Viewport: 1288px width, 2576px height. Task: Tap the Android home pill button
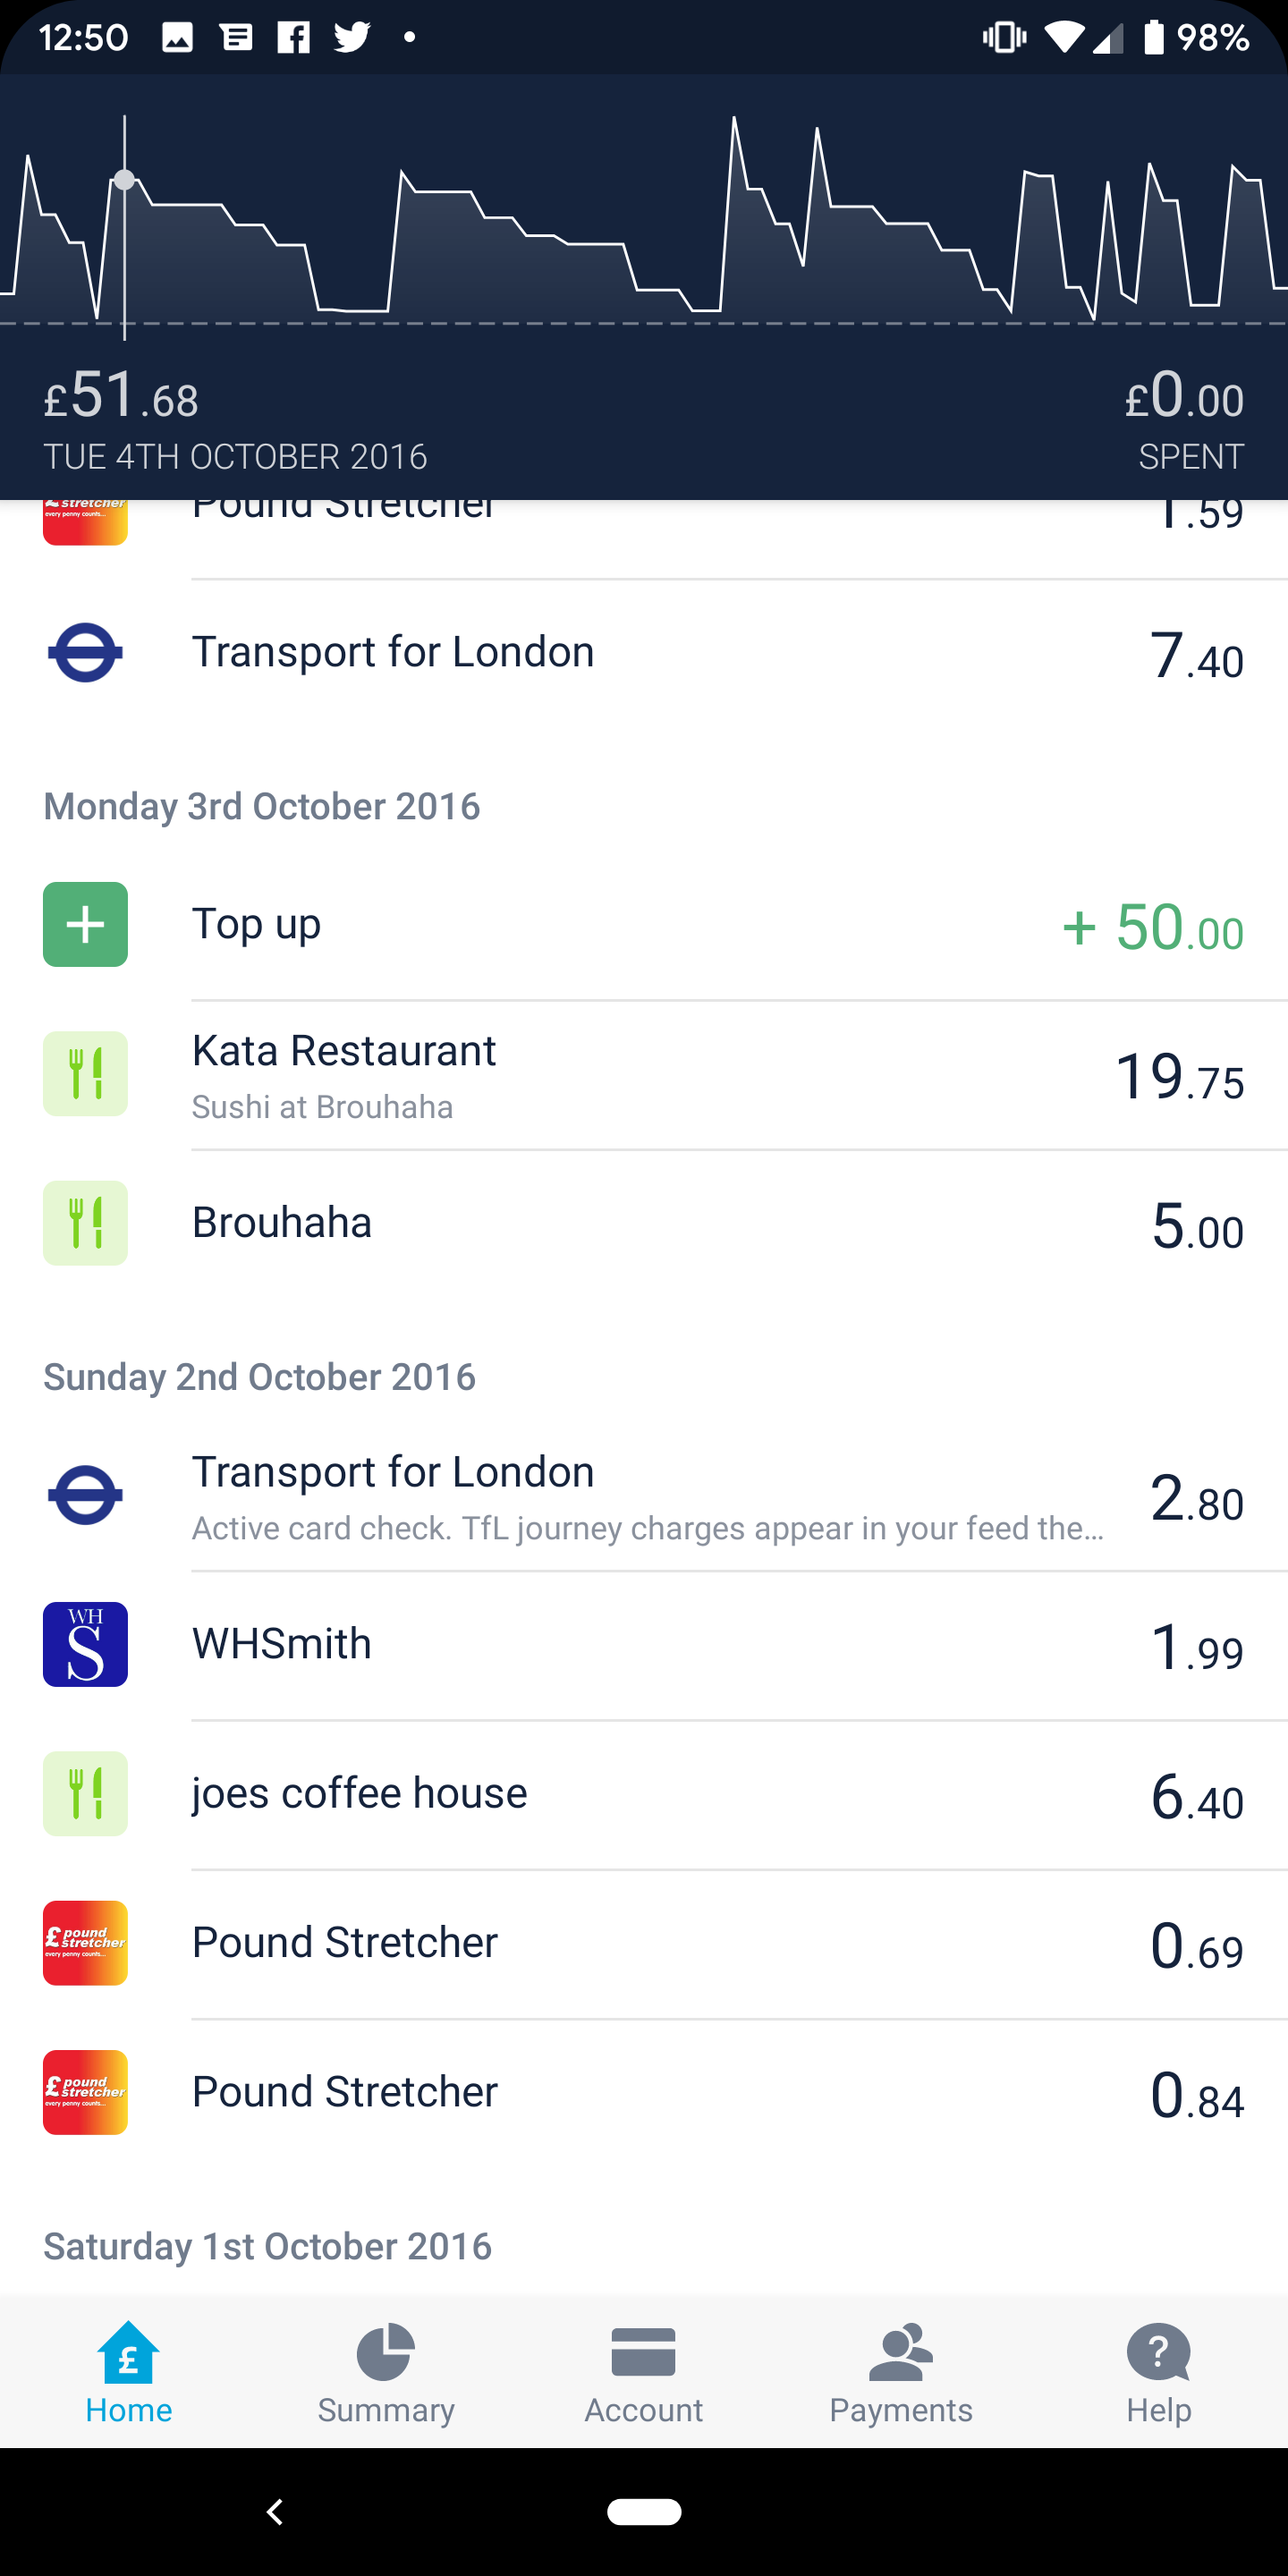tap(644, 2512)
